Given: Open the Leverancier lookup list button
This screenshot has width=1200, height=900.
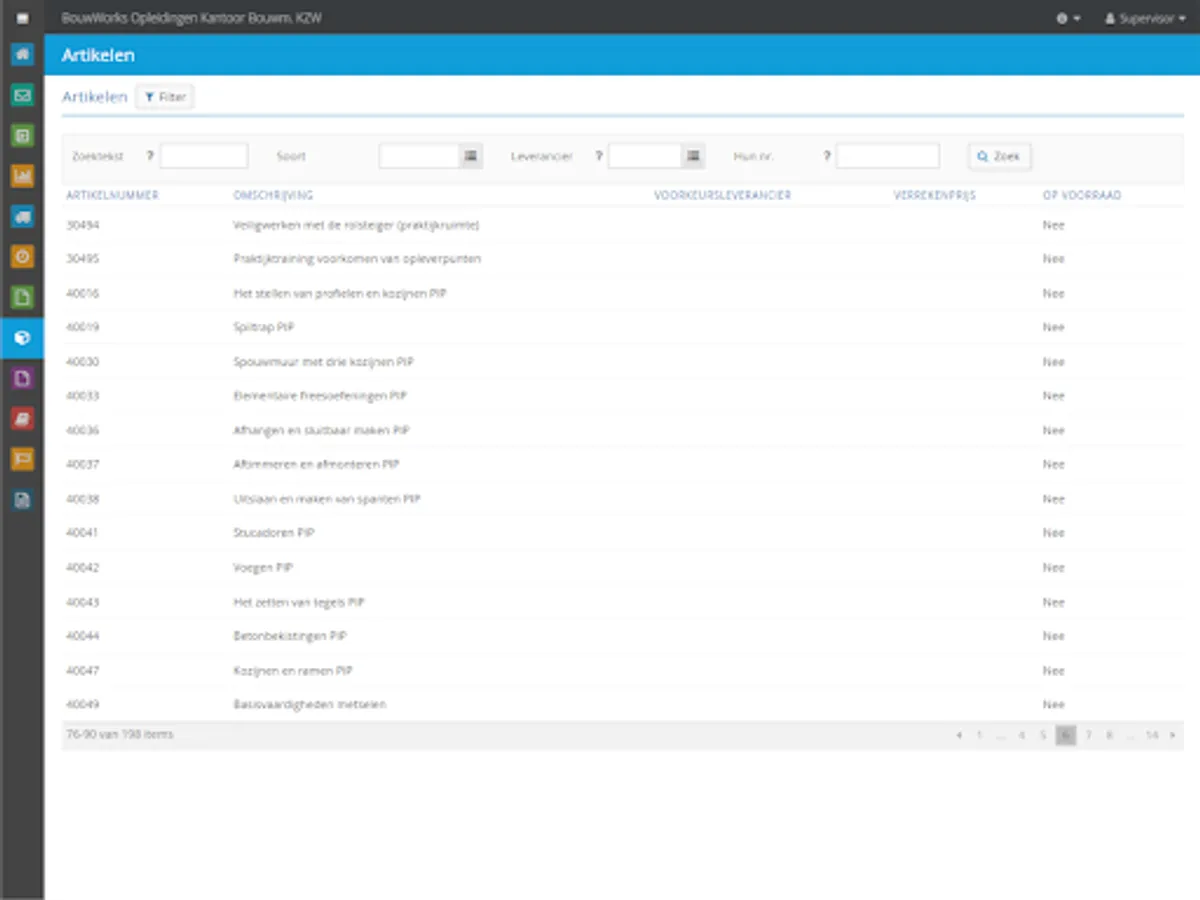Looking at the screenshot, I should pos(693,156).
